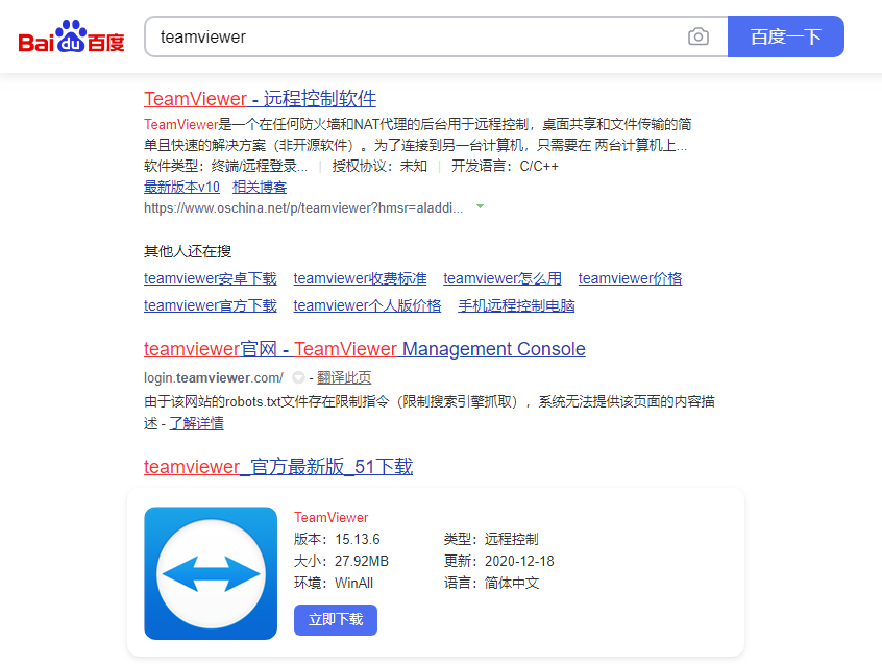The width and height of the screenshot is (882, 667).
Task: Open teamviewer官网 Management Console result
Action: [x=364, y=349]
